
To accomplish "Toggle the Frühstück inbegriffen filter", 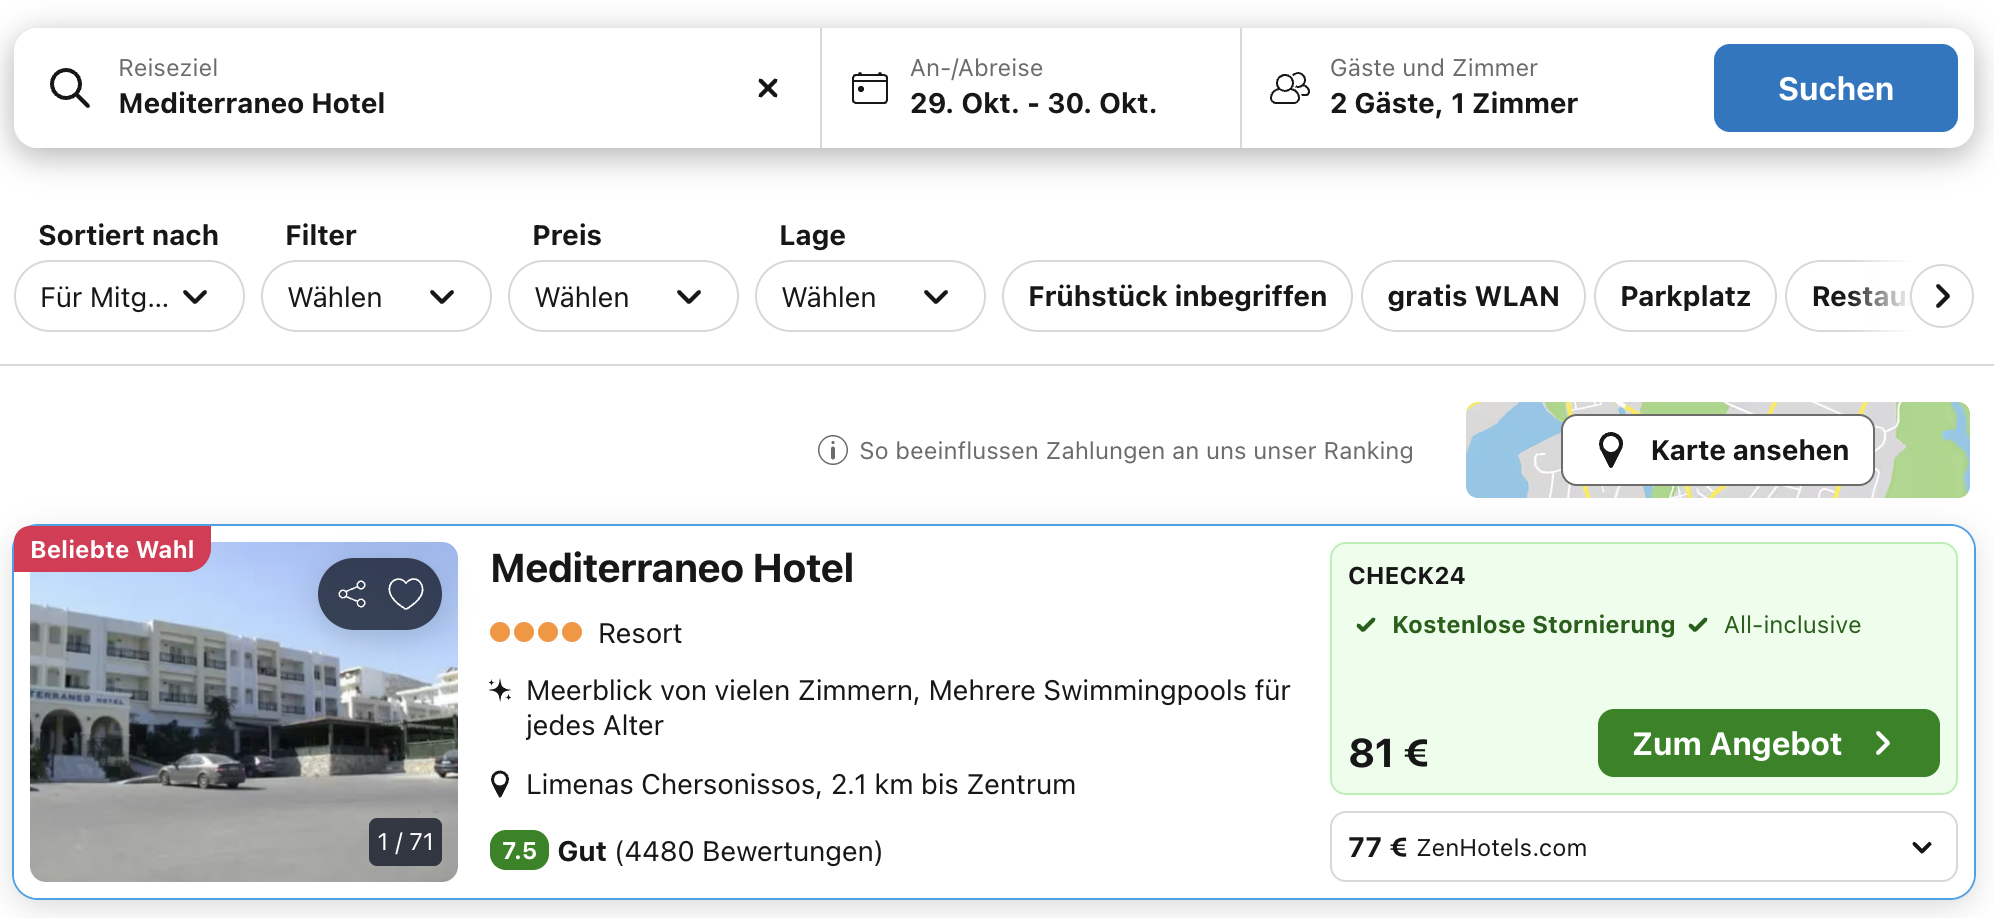I will pos(1176,297).
